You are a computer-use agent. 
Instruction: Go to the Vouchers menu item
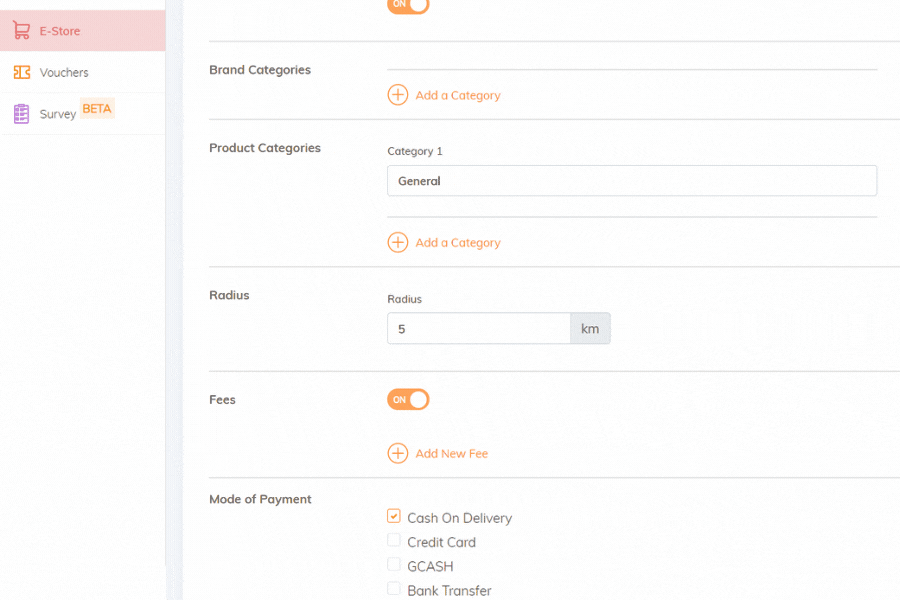point(83,72)
